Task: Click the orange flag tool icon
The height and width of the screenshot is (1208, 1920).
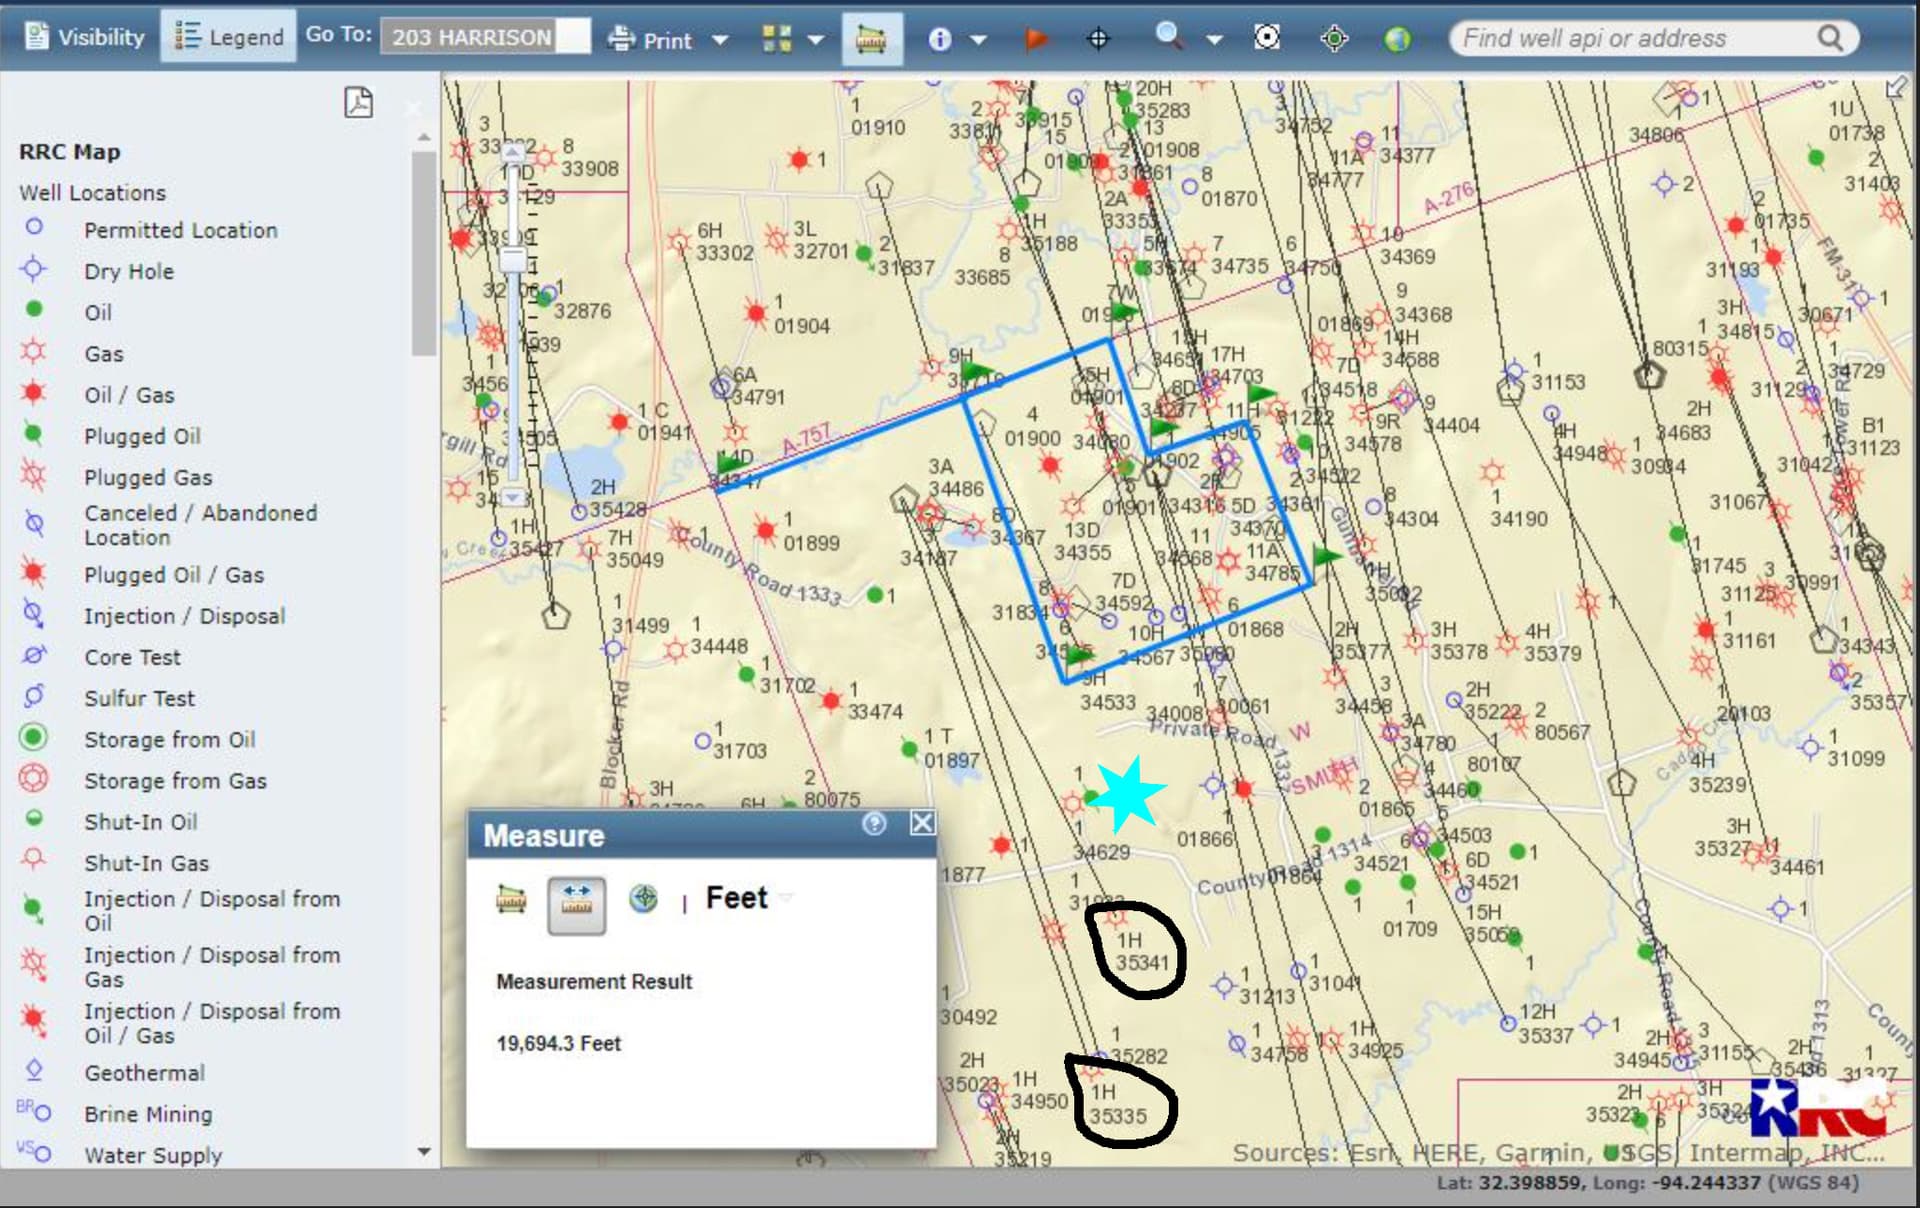Action: click(1036, 39)
